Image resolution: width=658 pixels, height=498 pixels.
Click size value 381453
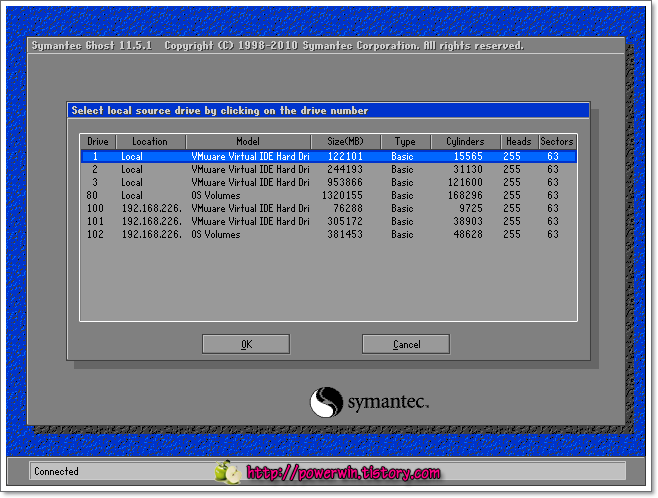pyautogui.click(x=345, y=235)
